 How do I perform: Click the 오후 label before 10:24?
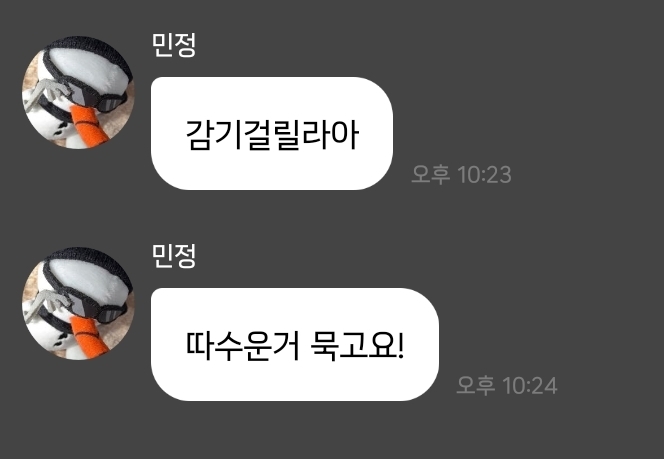click(476, 385)
